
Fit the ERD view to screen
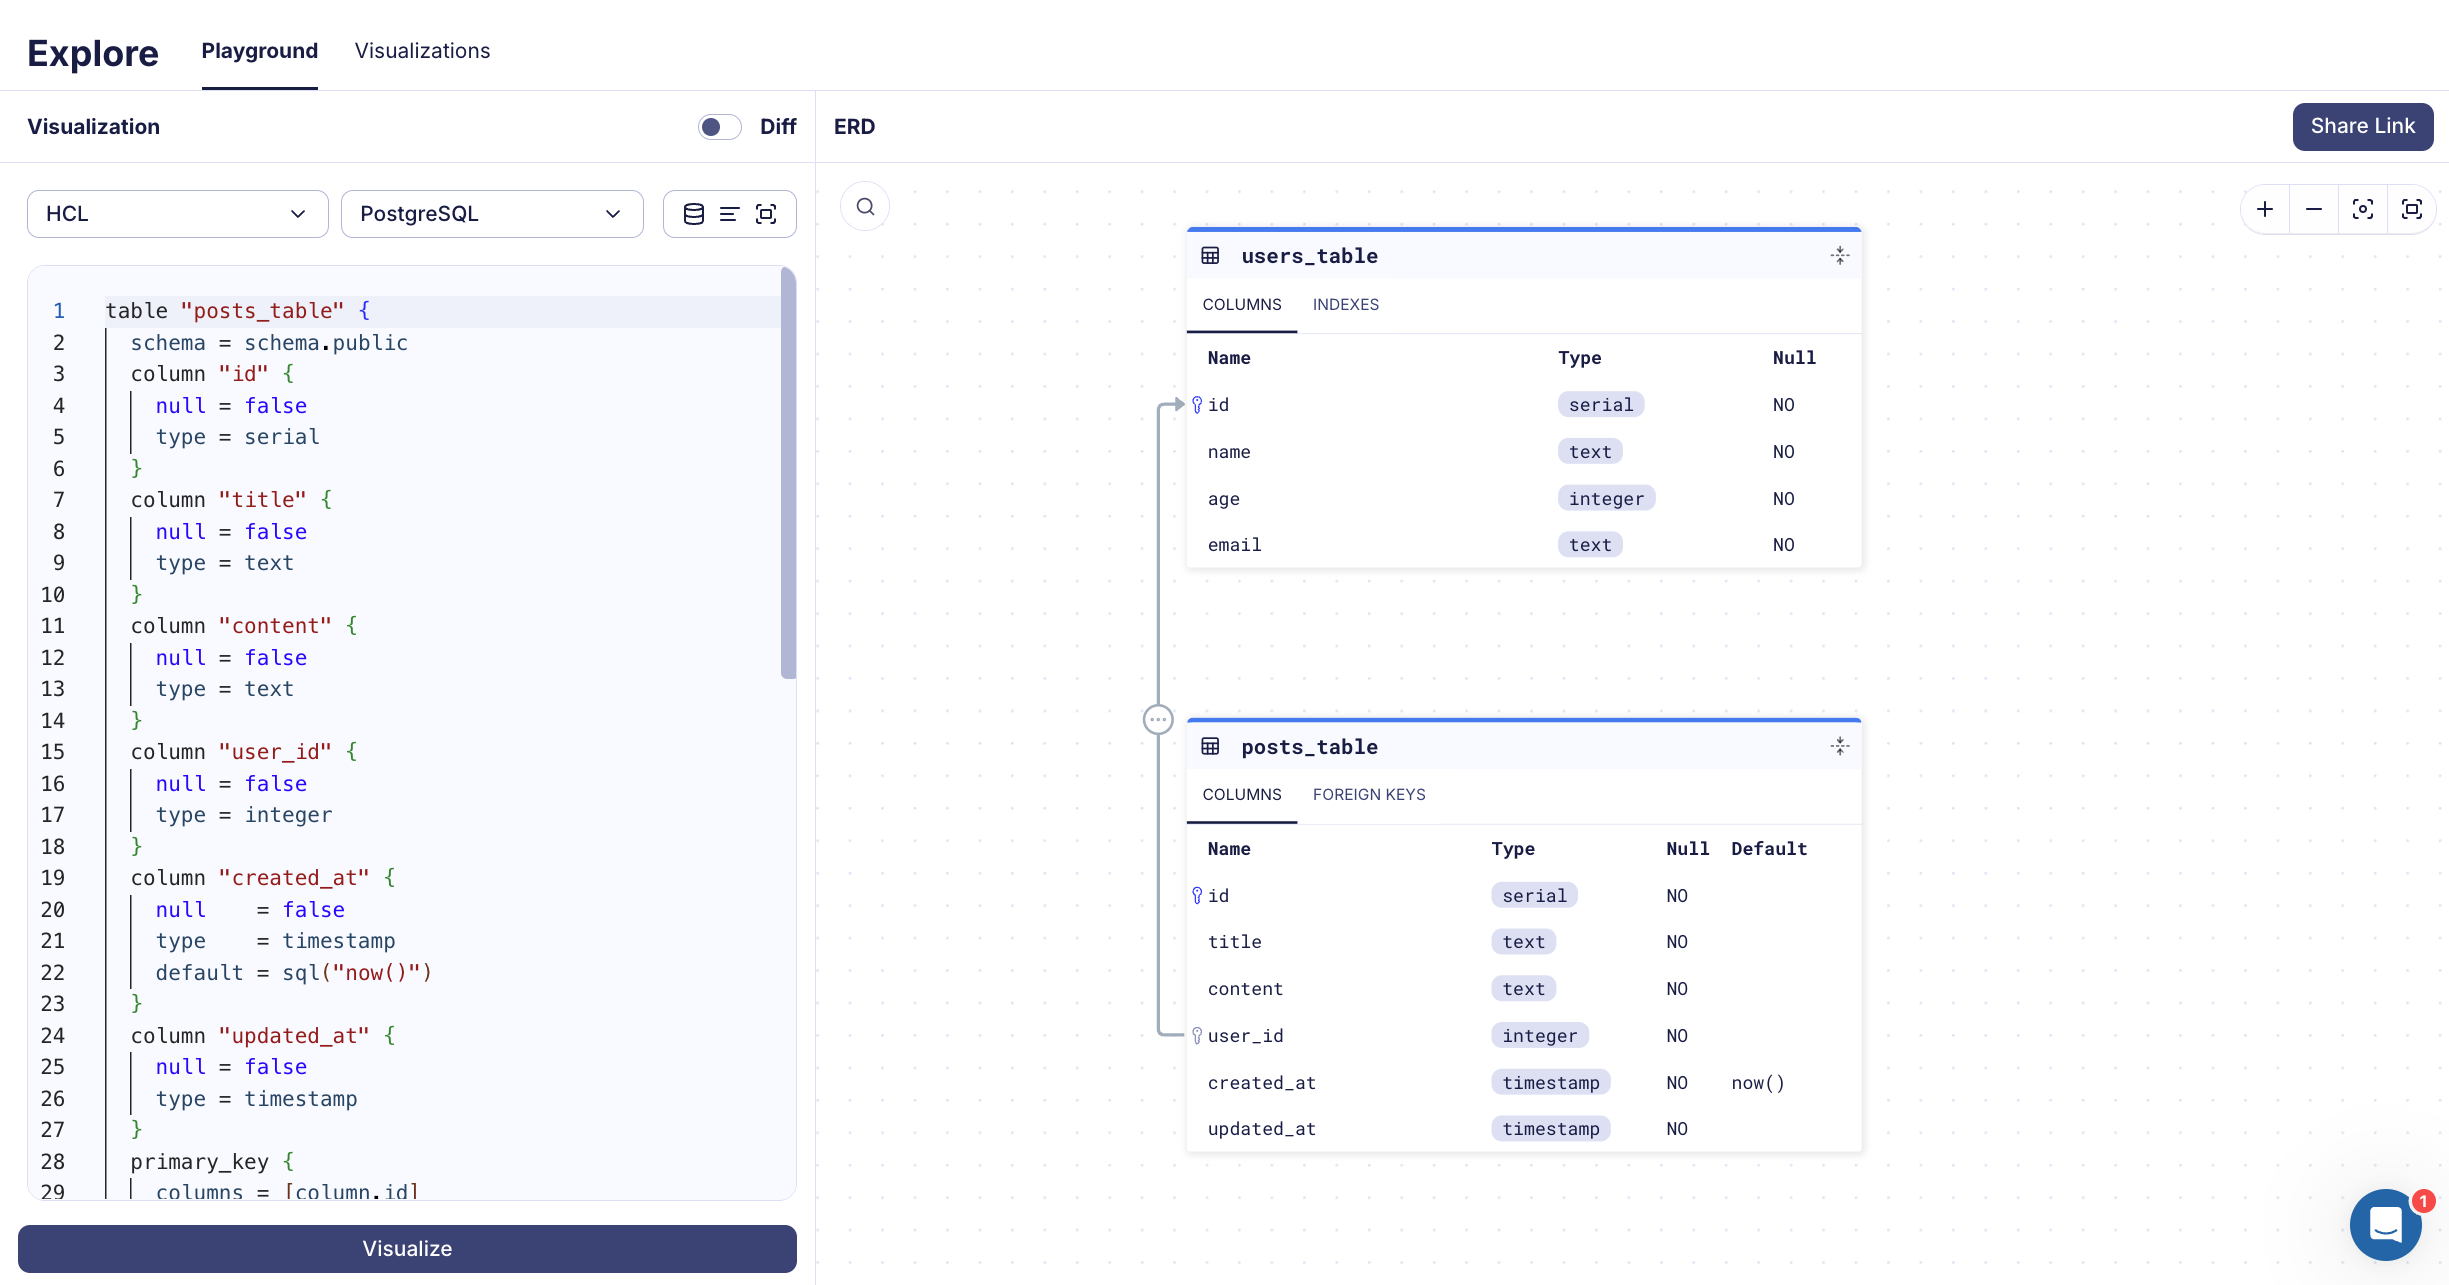point(2412,209)
